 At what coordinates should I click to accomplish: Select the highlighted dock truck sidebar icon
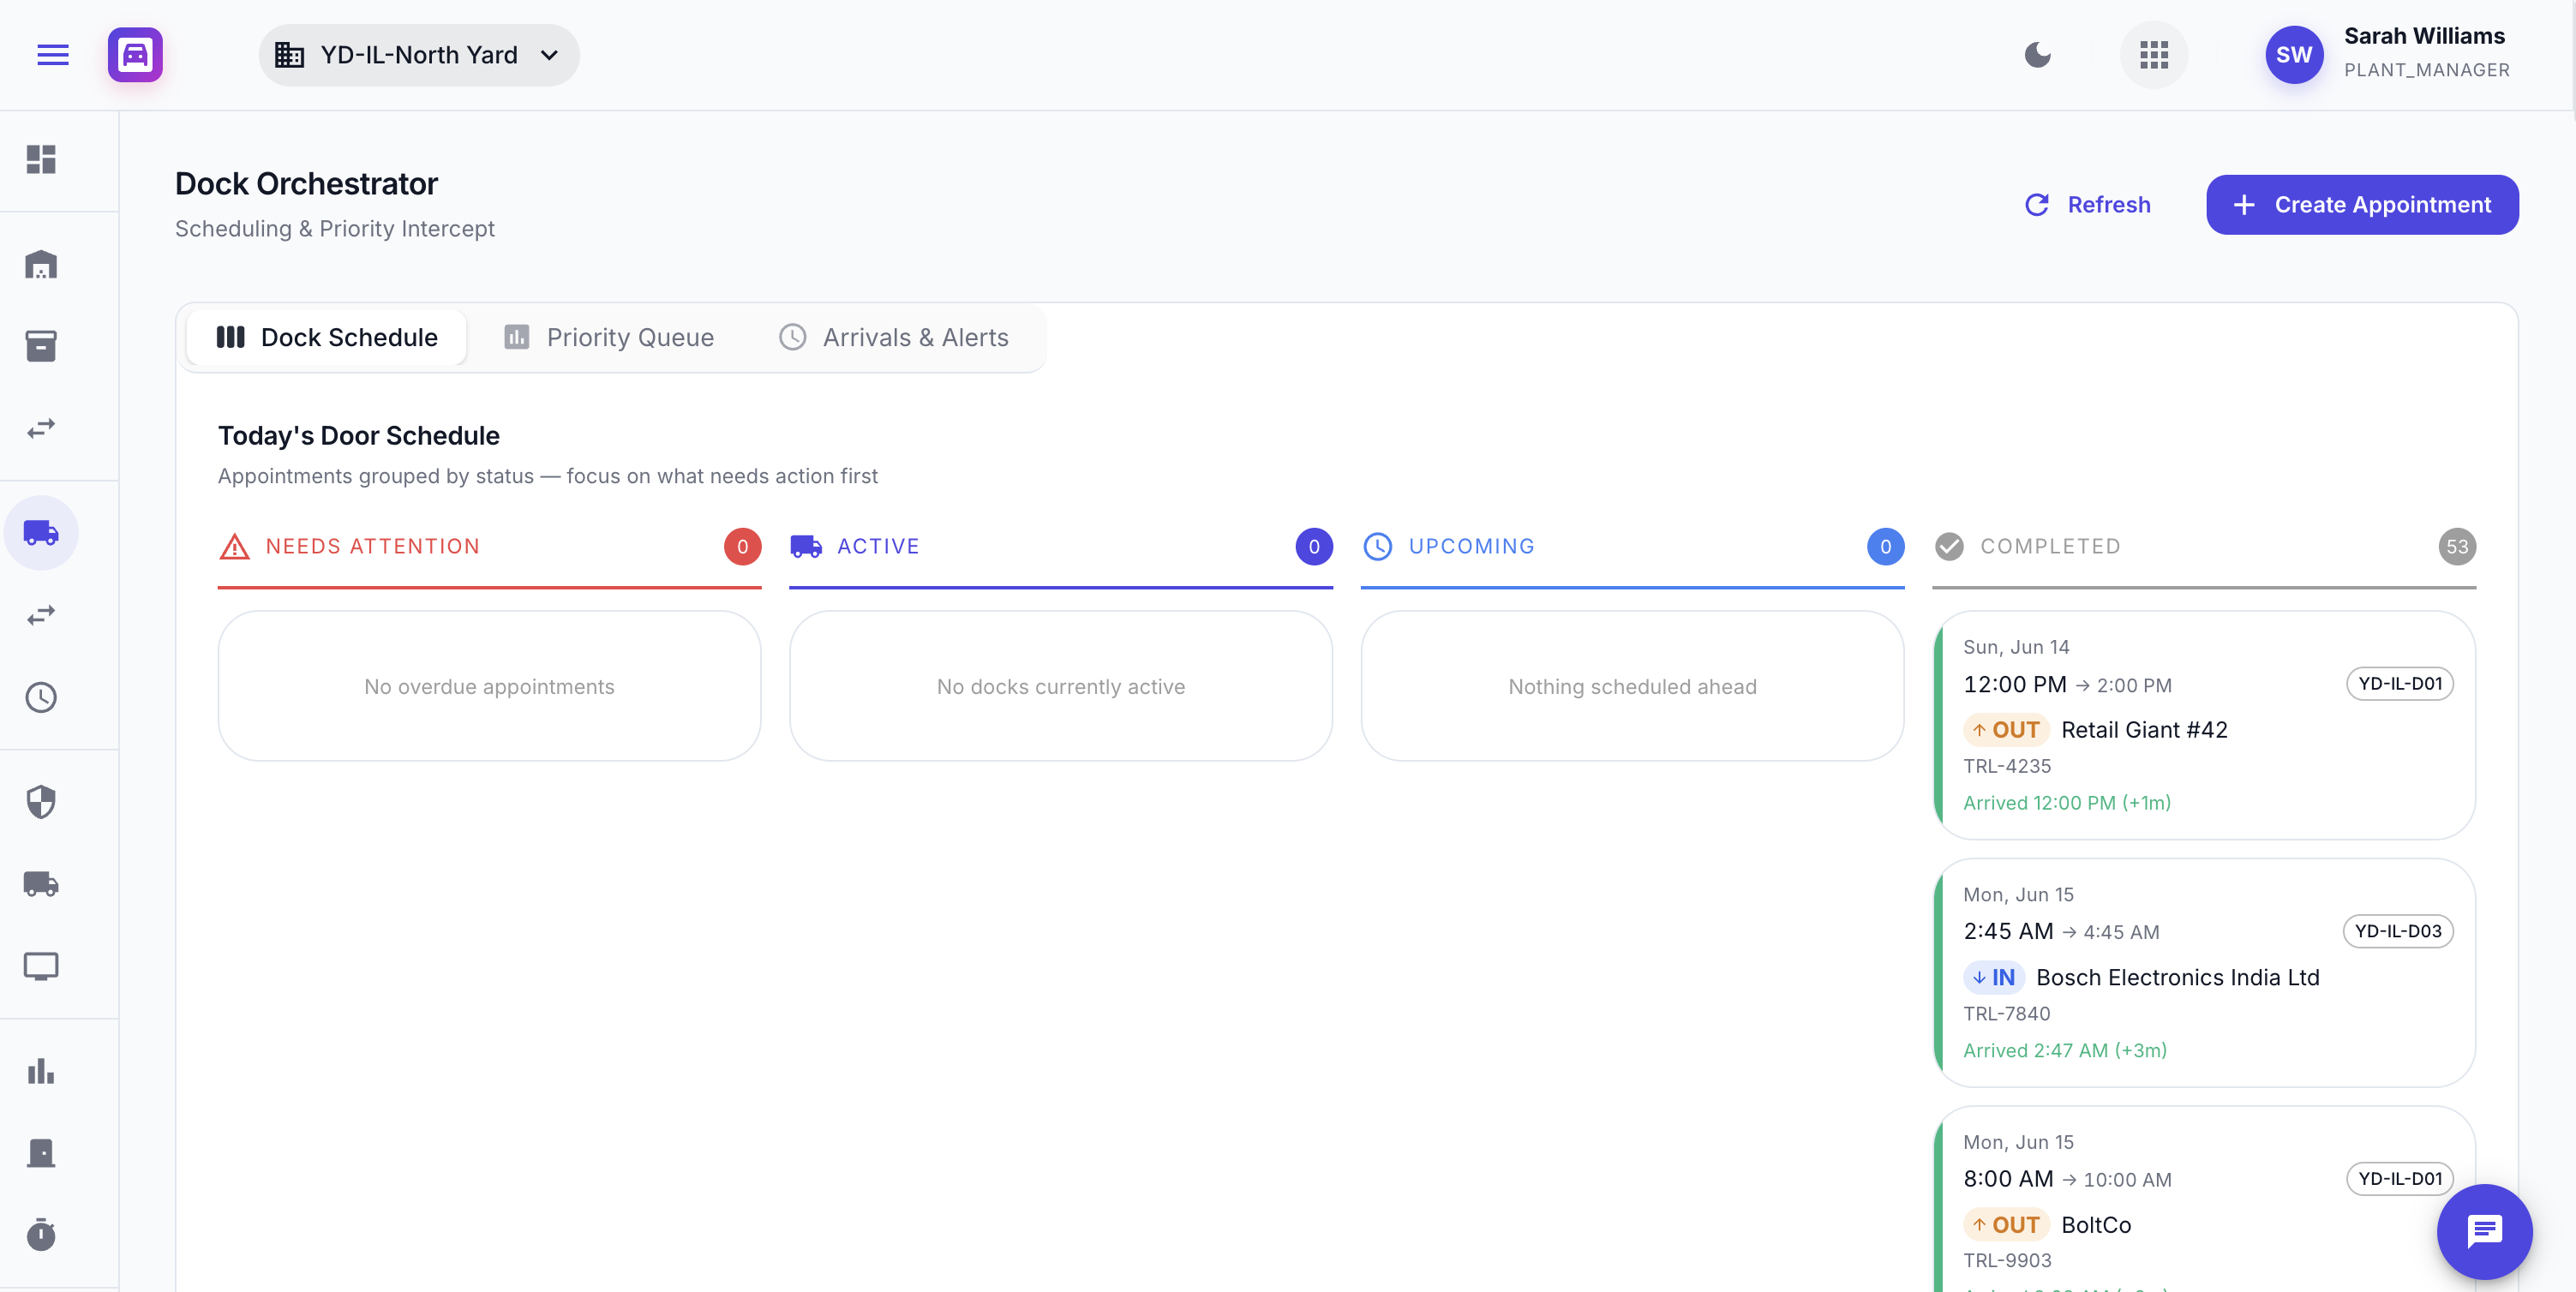click(41, 533)
